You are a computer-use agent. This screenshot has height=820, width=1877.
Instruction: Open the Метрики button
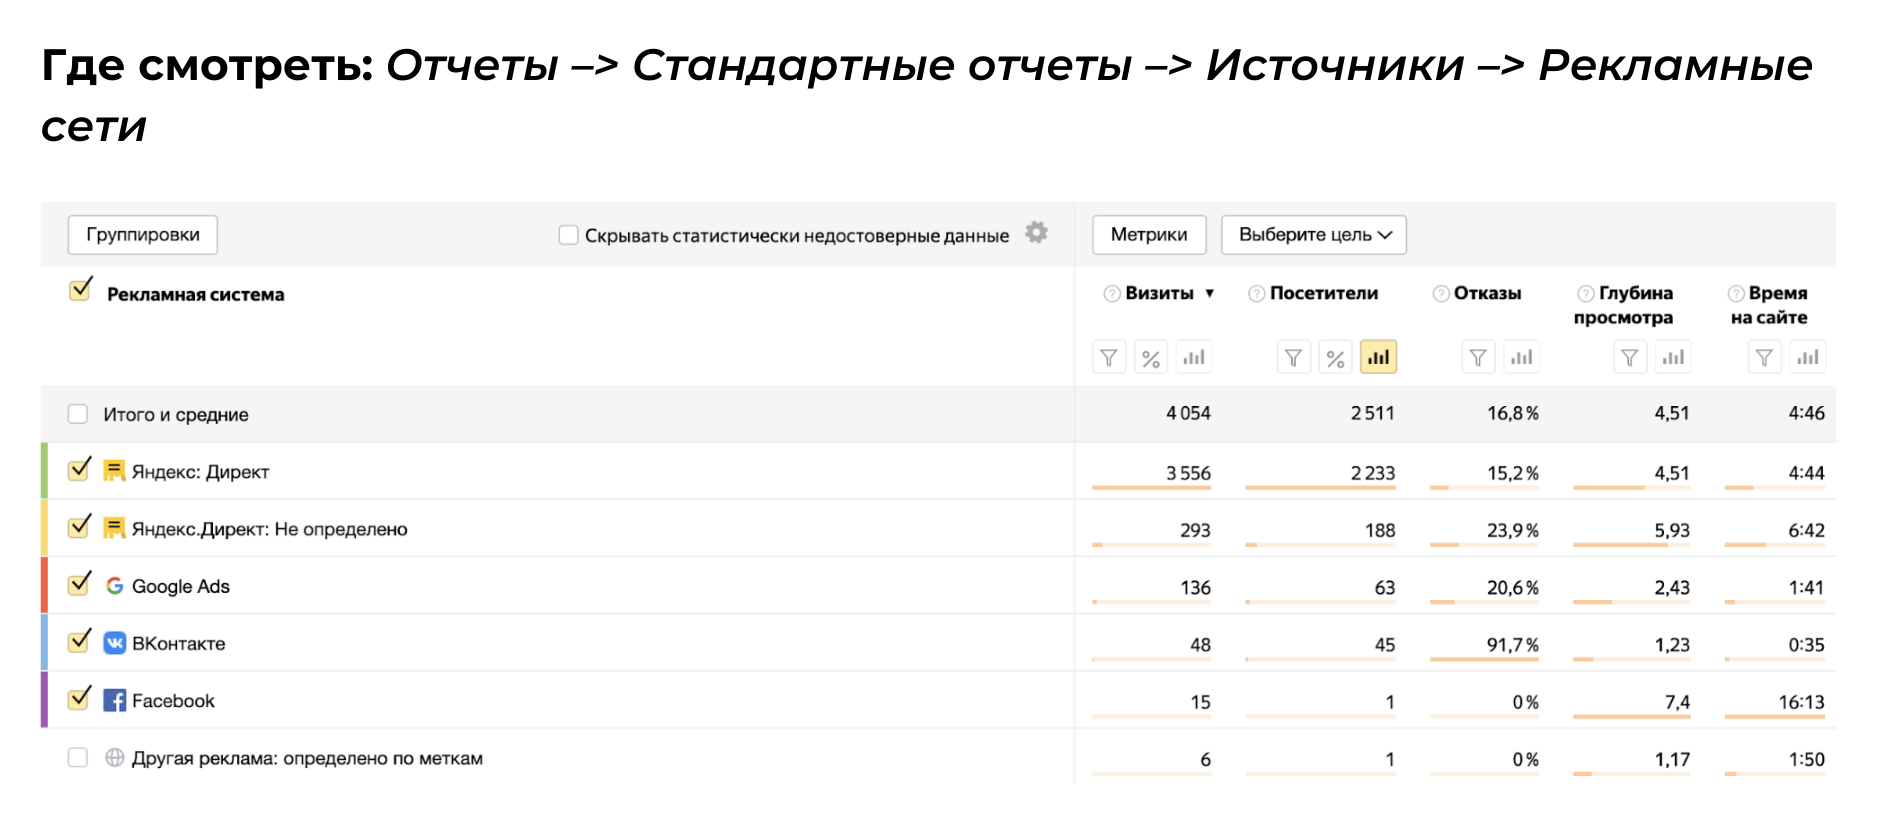tap(1148, 235)
